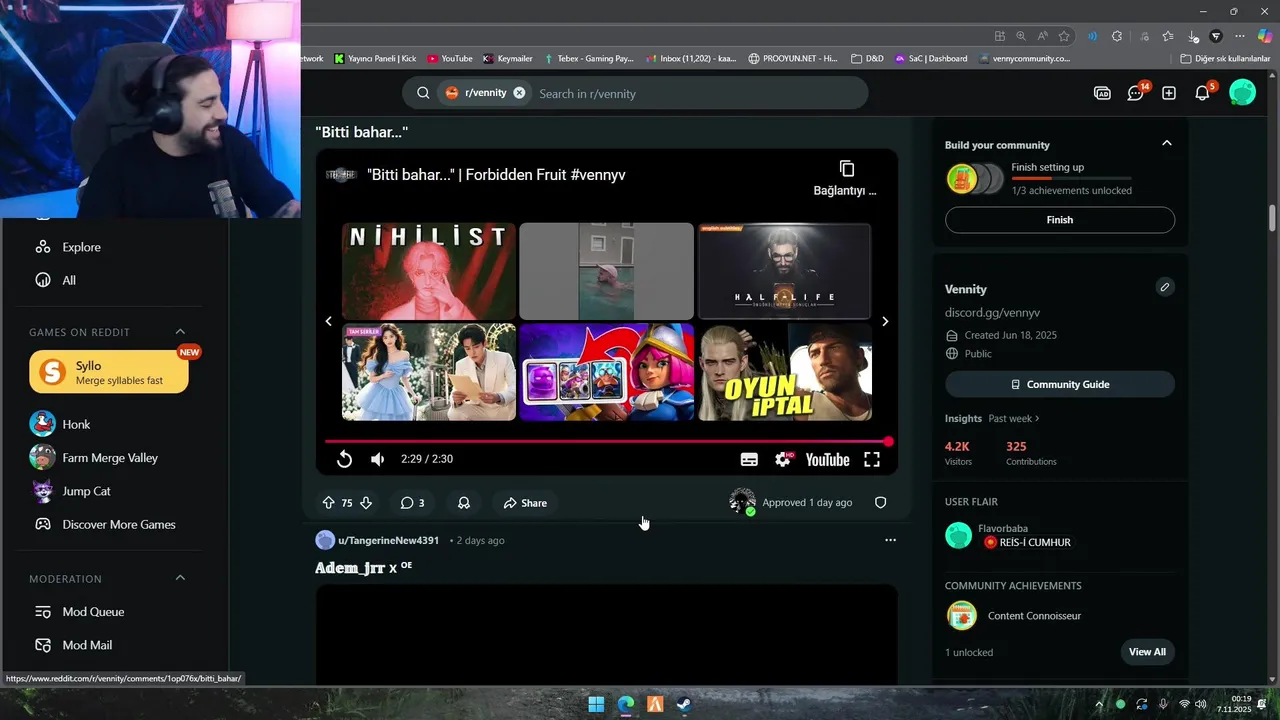
Task: Upvote the Bitti bahar post
Action: pos(329,503)
